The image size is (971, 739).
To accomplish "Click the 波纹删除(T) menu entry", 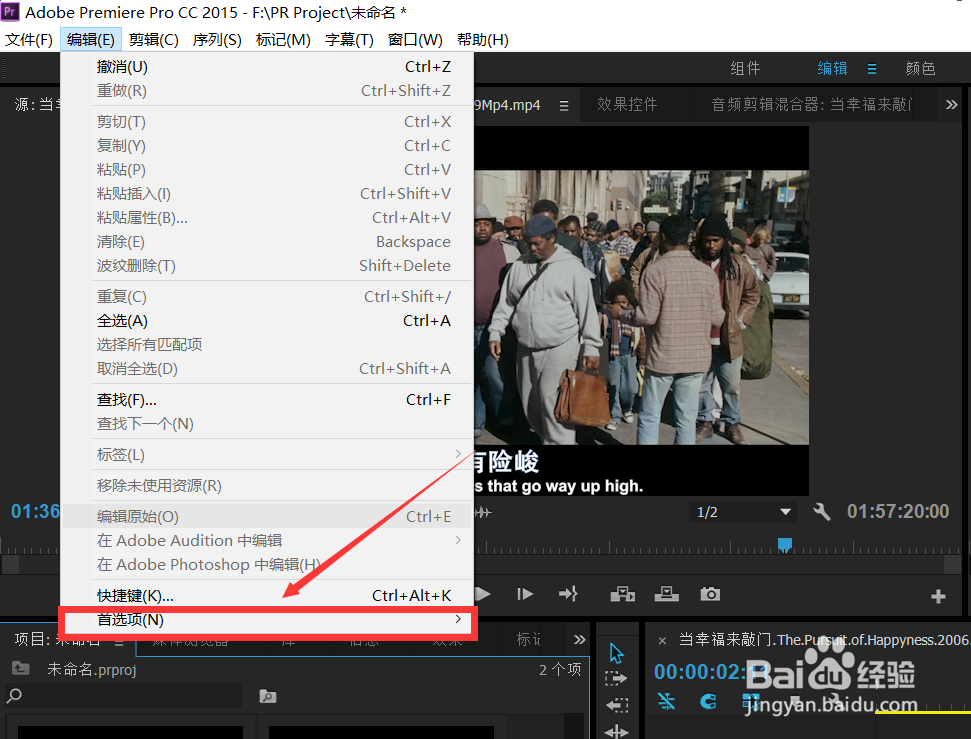I will (x=268, y=266).
